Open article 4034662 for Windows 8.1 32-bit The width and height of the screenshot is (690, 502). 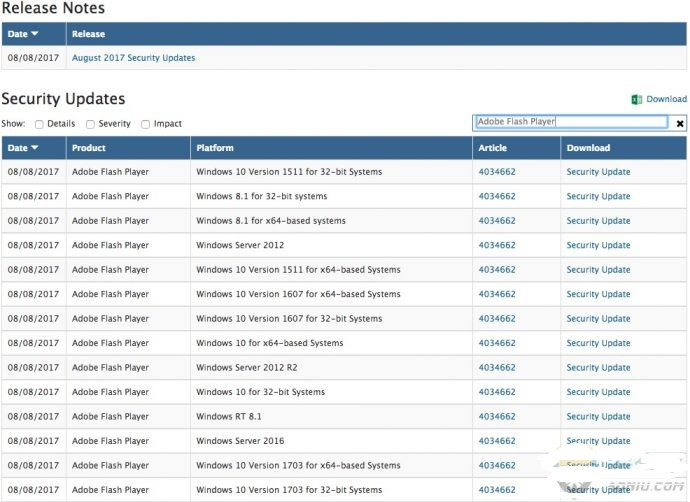[x=497, y=196]
